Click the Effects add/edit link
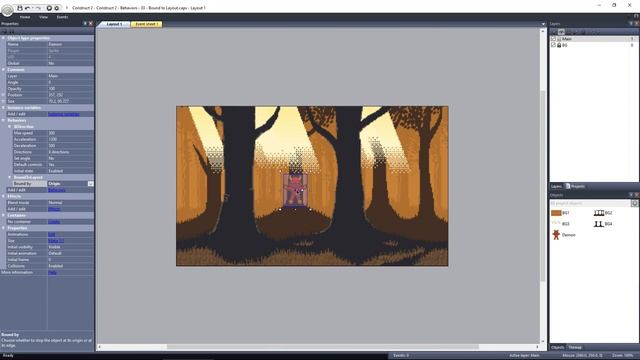The height and width of the screenshot is (360, 640). 54,209
